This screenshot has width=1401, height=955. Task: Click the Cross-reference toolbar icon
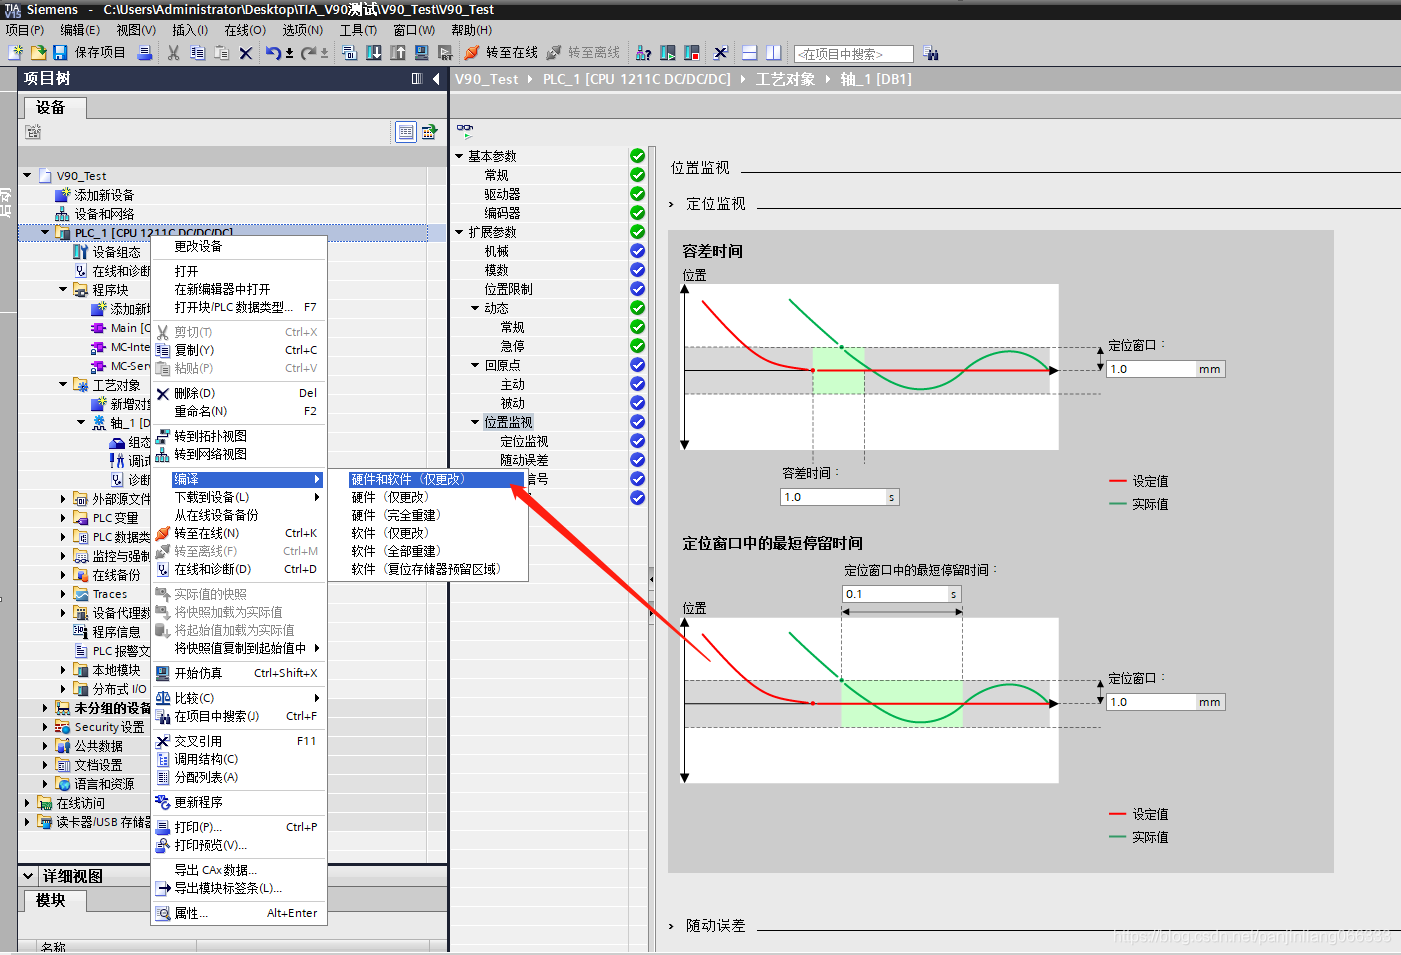coord(721,53)
